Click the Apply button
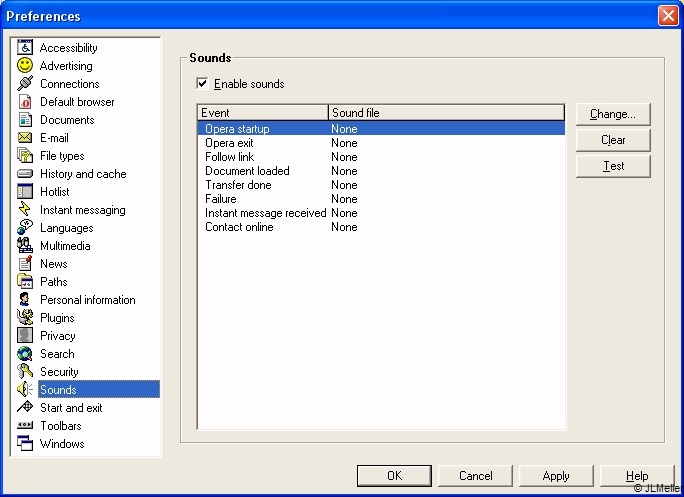684x497 pixels. (556, 476)
